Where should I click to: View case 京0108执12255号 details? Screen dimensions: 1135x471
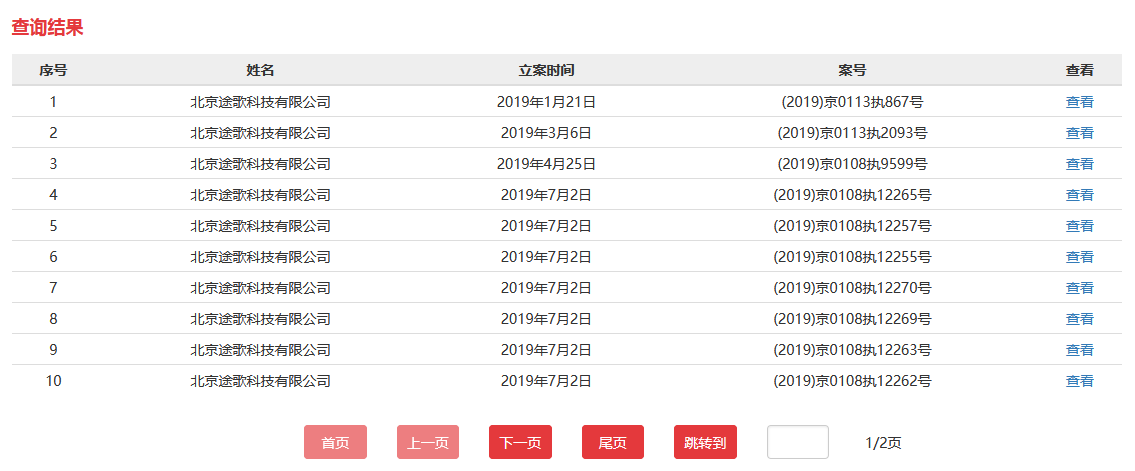click(x=1079, y=256)
